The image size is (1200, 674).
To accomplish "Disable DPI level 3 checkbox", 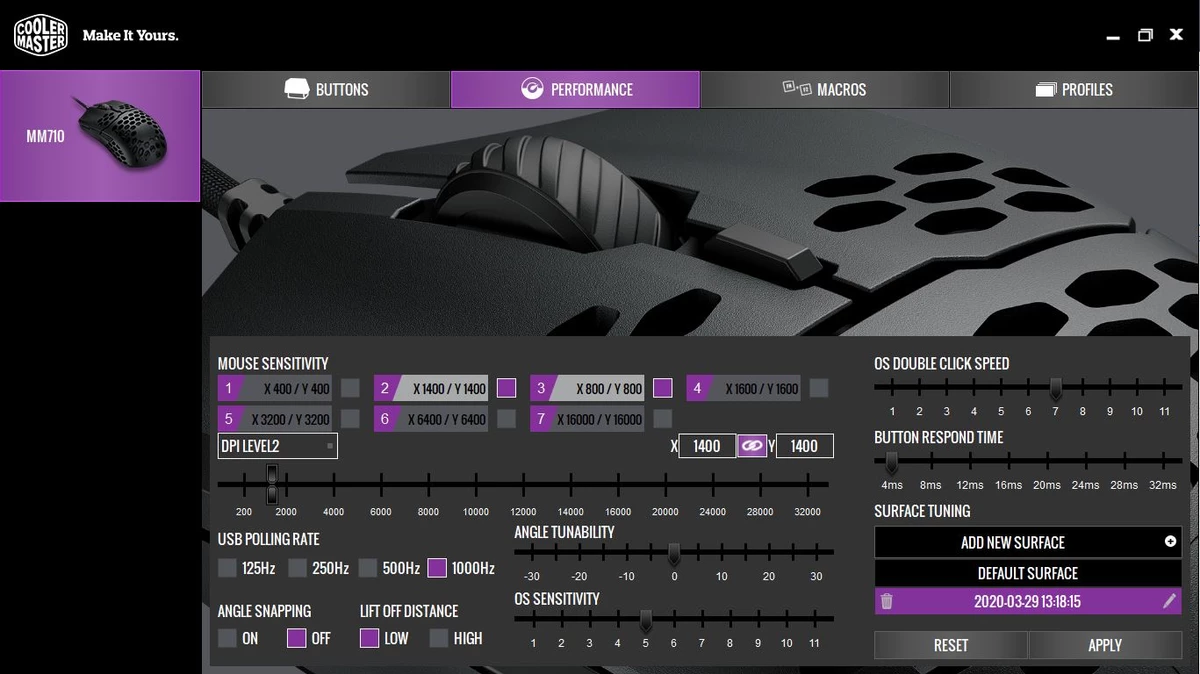I will [662, 388].
